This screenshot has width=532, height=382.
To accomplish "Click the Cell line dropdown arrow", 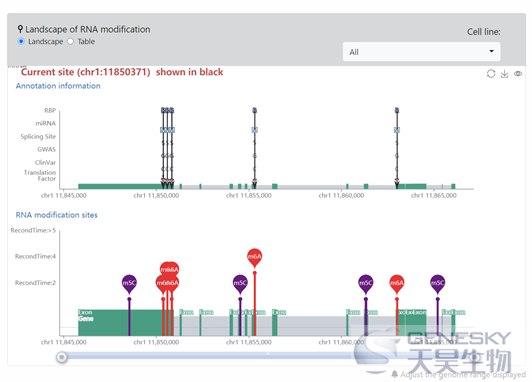I will (491, 51).
